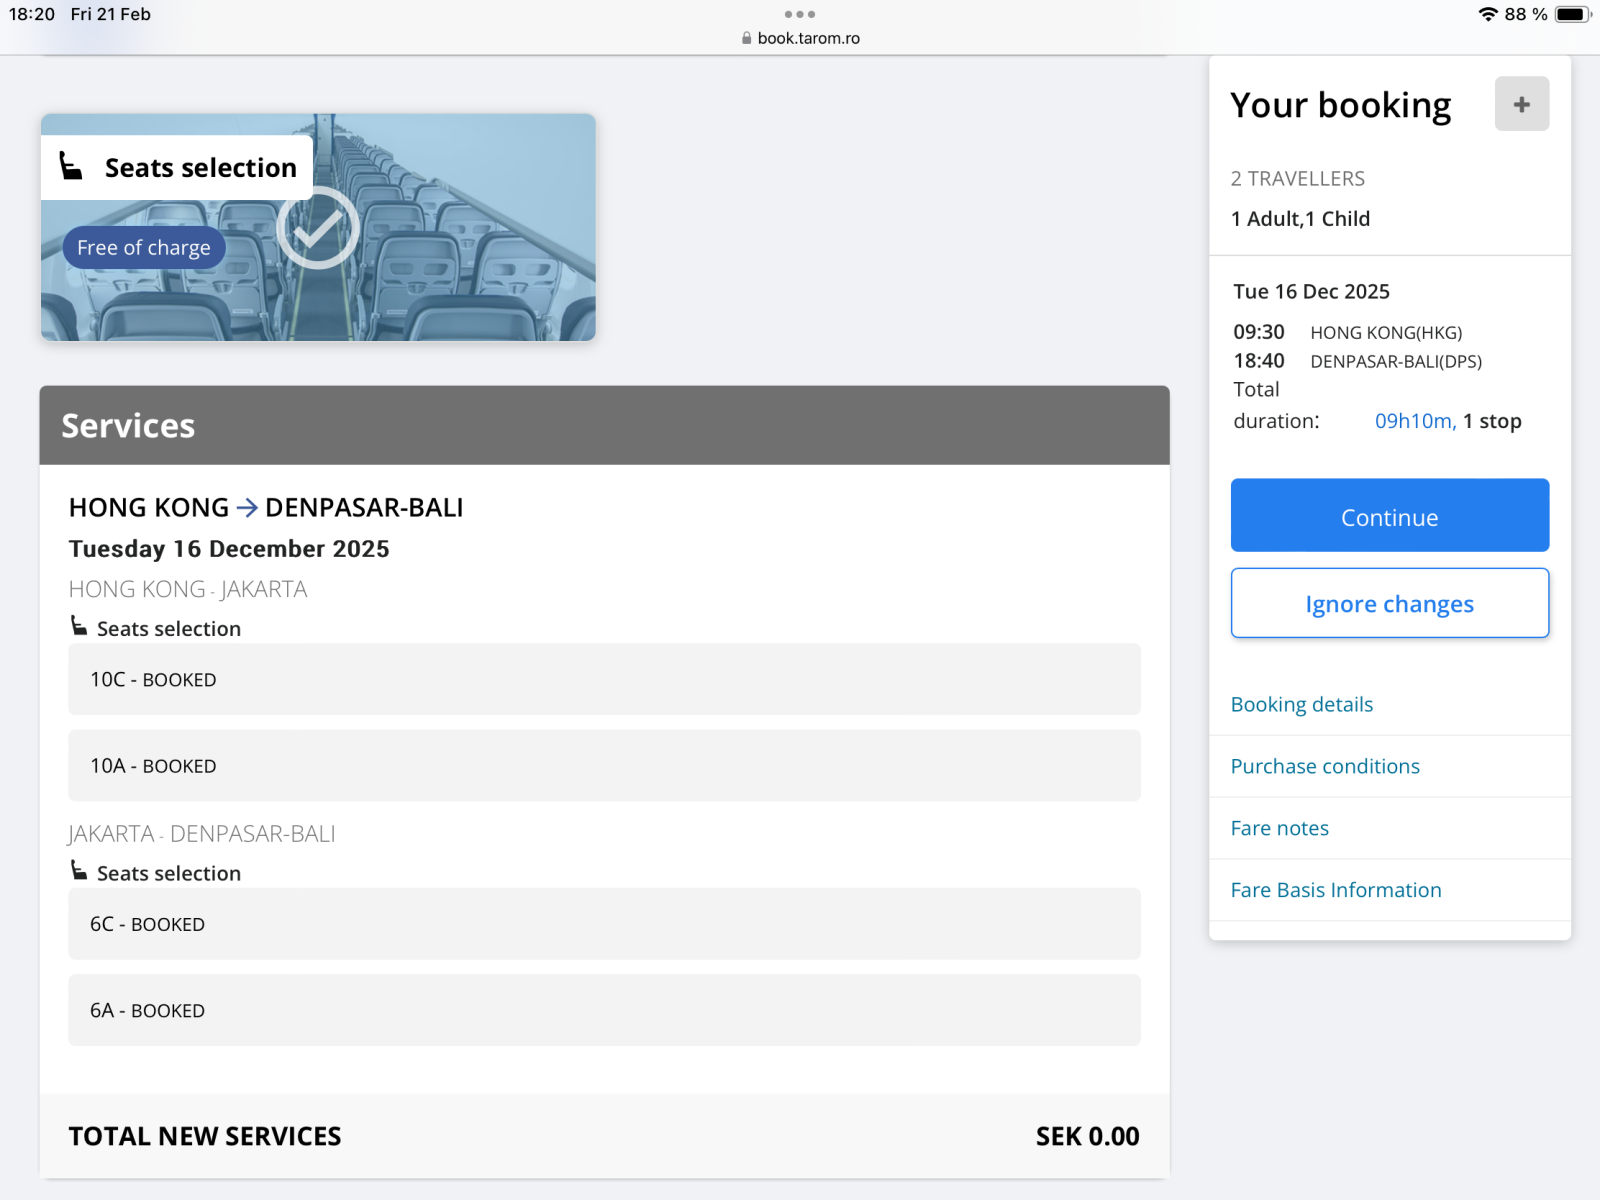
Task: Click the seat icon in Seats selection card
Action: point(71,166)
